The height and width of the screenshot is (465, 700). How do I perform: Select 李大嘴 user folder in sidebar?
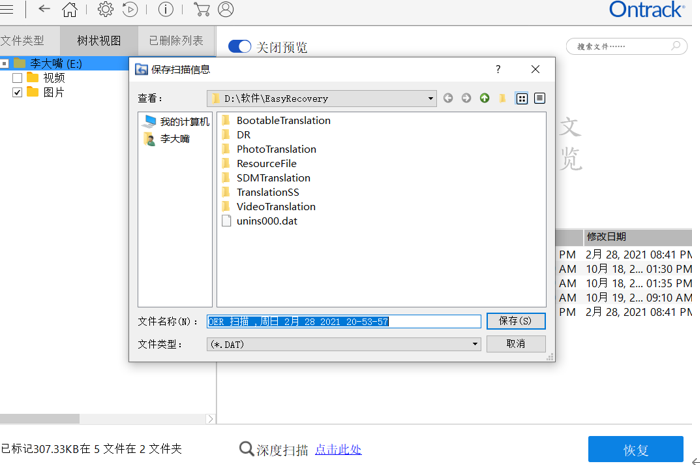tap(167, 139)
